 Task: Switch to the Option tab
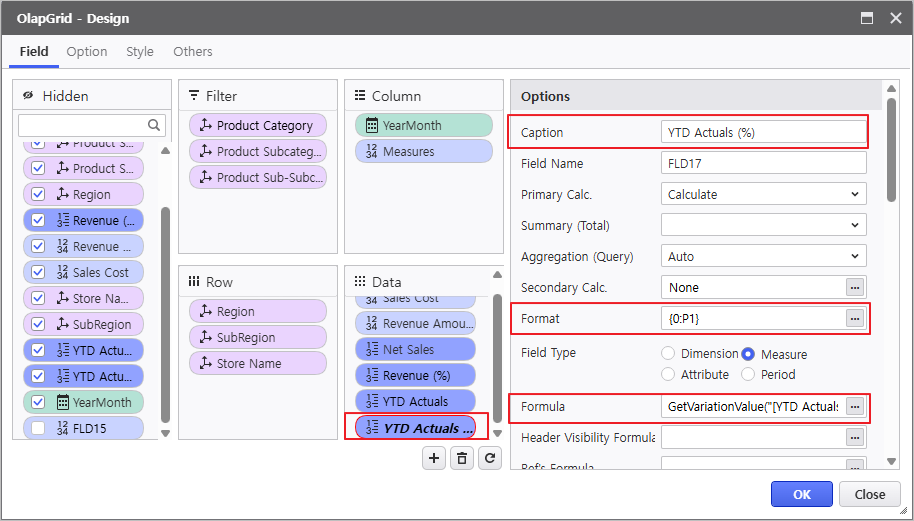pos(87,52)
